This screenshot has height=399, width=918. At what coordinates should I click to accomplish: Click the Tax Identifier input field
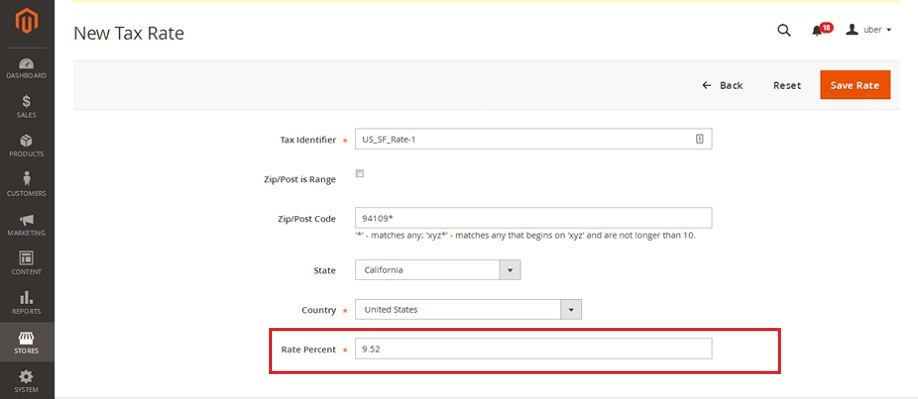point(533,139)
